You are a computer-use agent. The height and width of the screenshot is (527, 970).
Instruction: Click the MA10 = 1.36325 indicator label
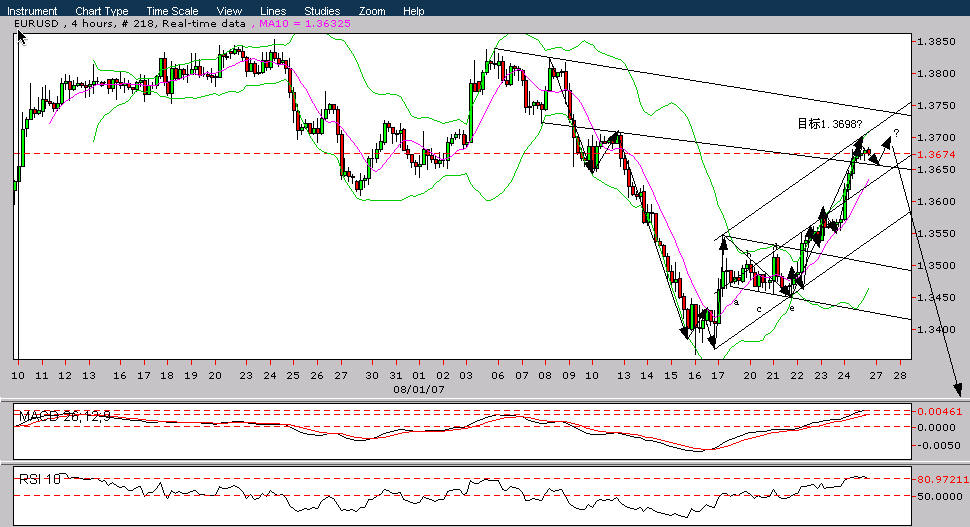[x=304, y=24]
